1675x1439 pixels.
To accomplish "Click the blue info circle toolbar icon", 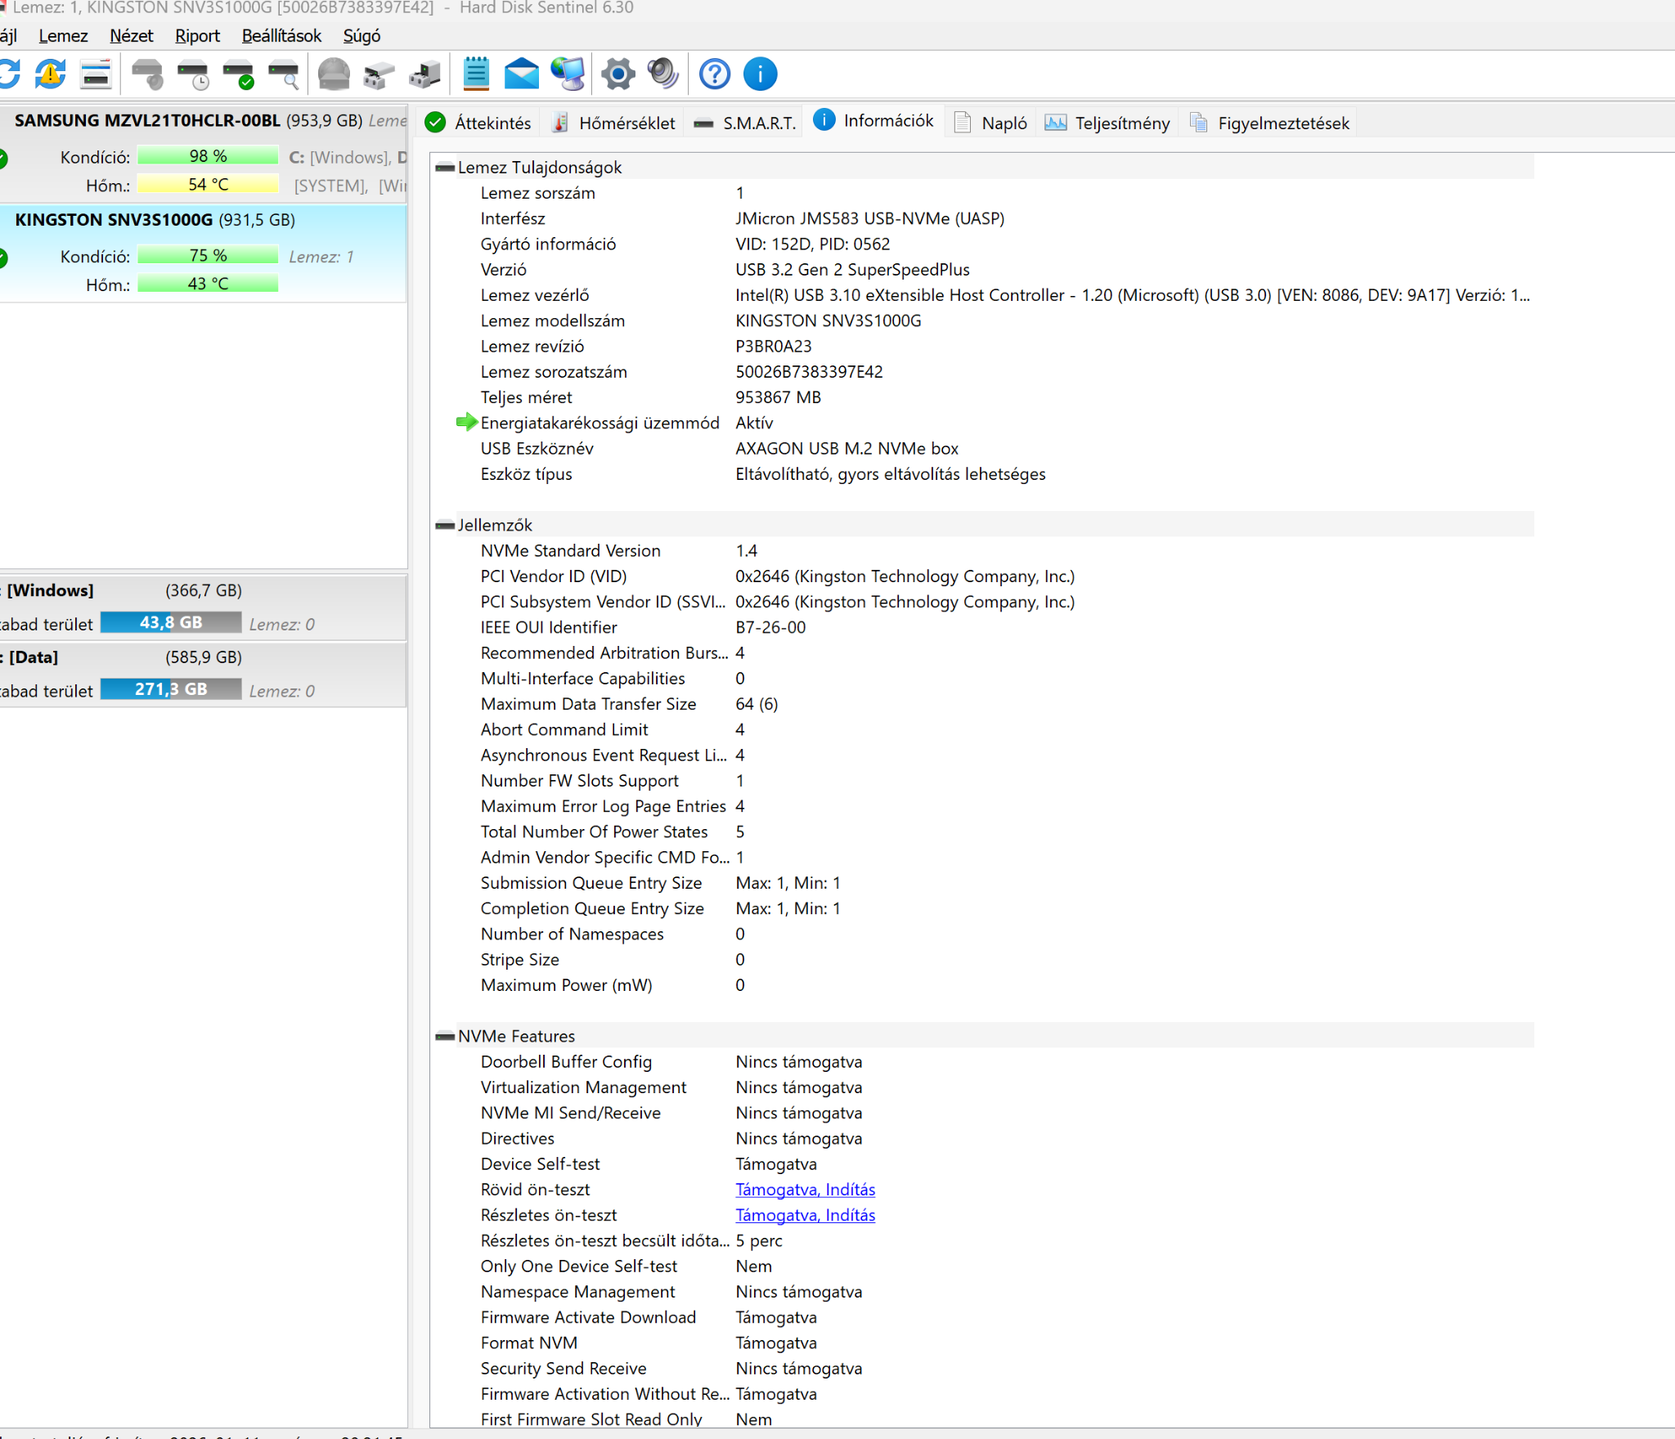I will tap(760, 74).
